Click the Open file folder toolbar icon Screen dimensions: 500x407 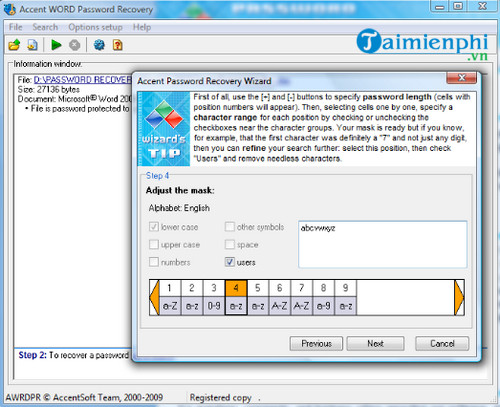(x=14, y=45)
